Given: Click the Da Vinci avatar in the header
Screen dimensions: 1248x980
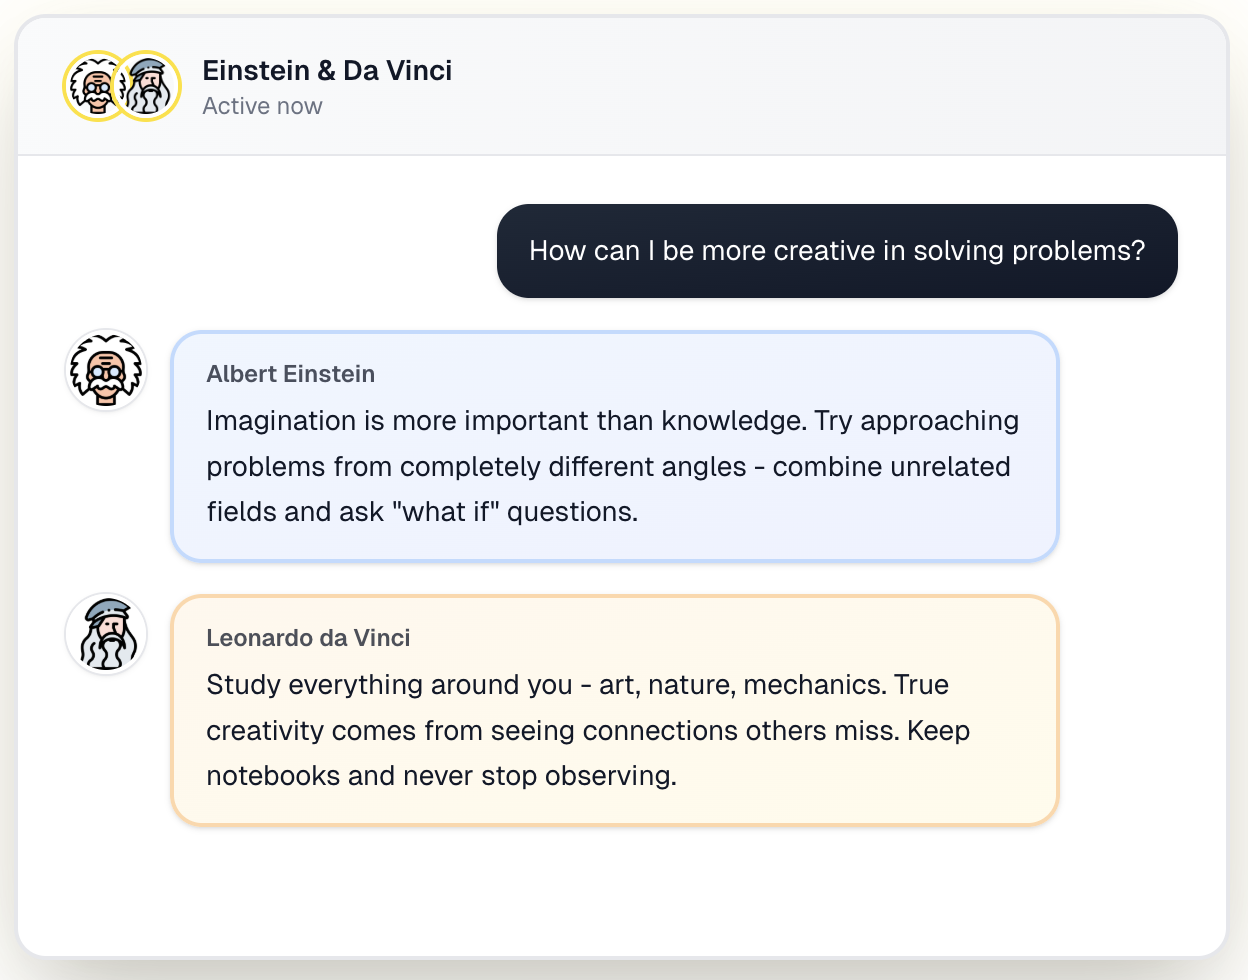Looking at the screenshot, I should pos(148,86).
